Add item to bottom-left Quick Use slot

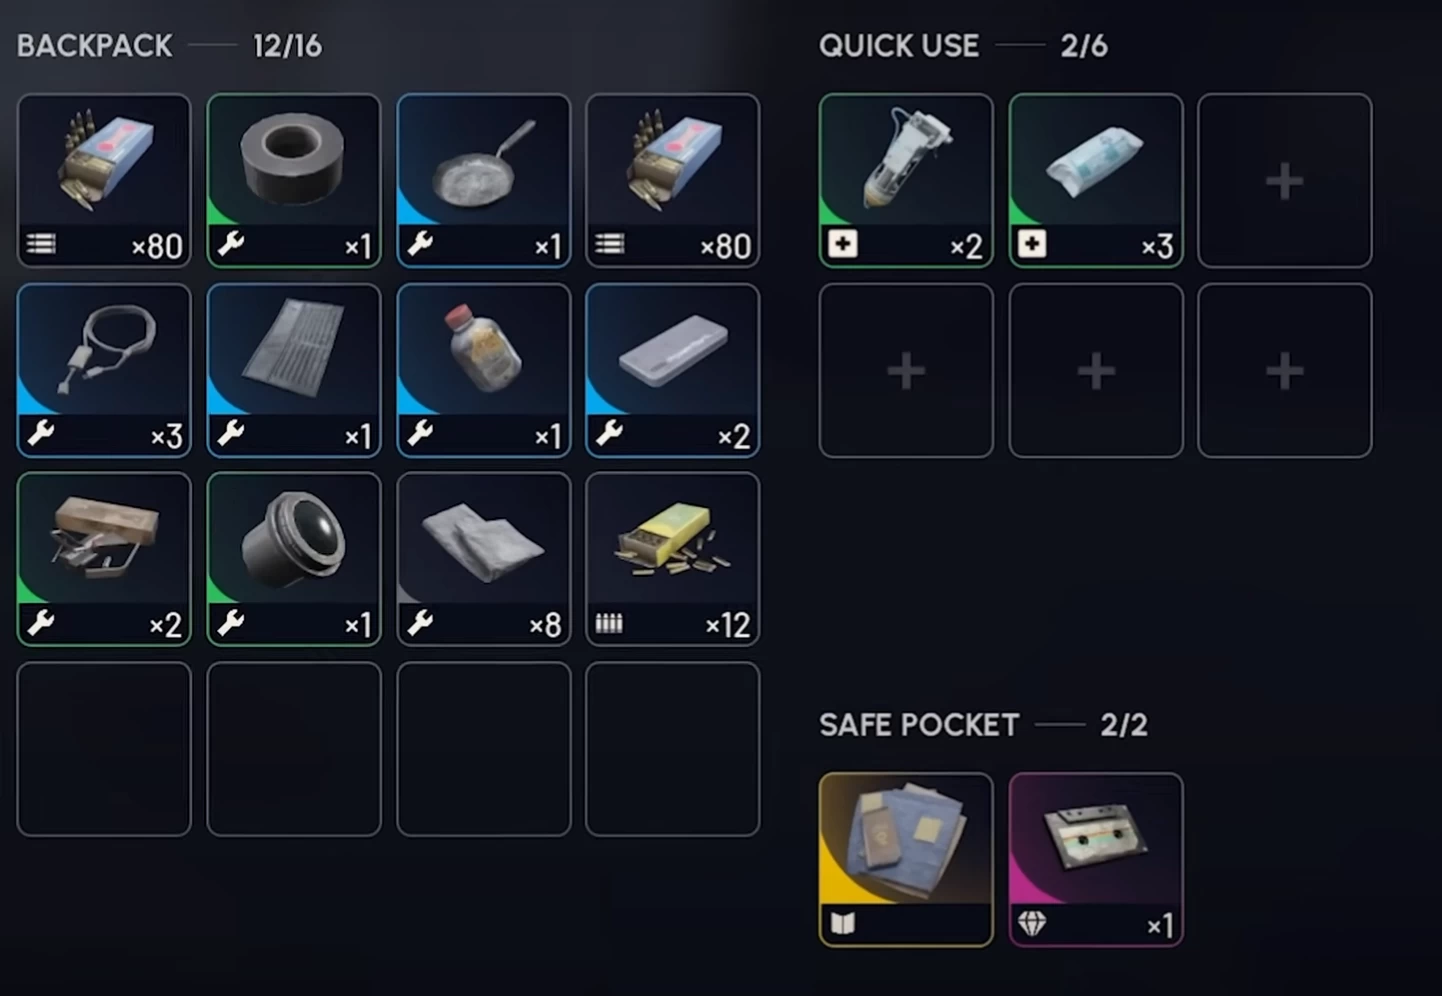[x=906, y=370]
